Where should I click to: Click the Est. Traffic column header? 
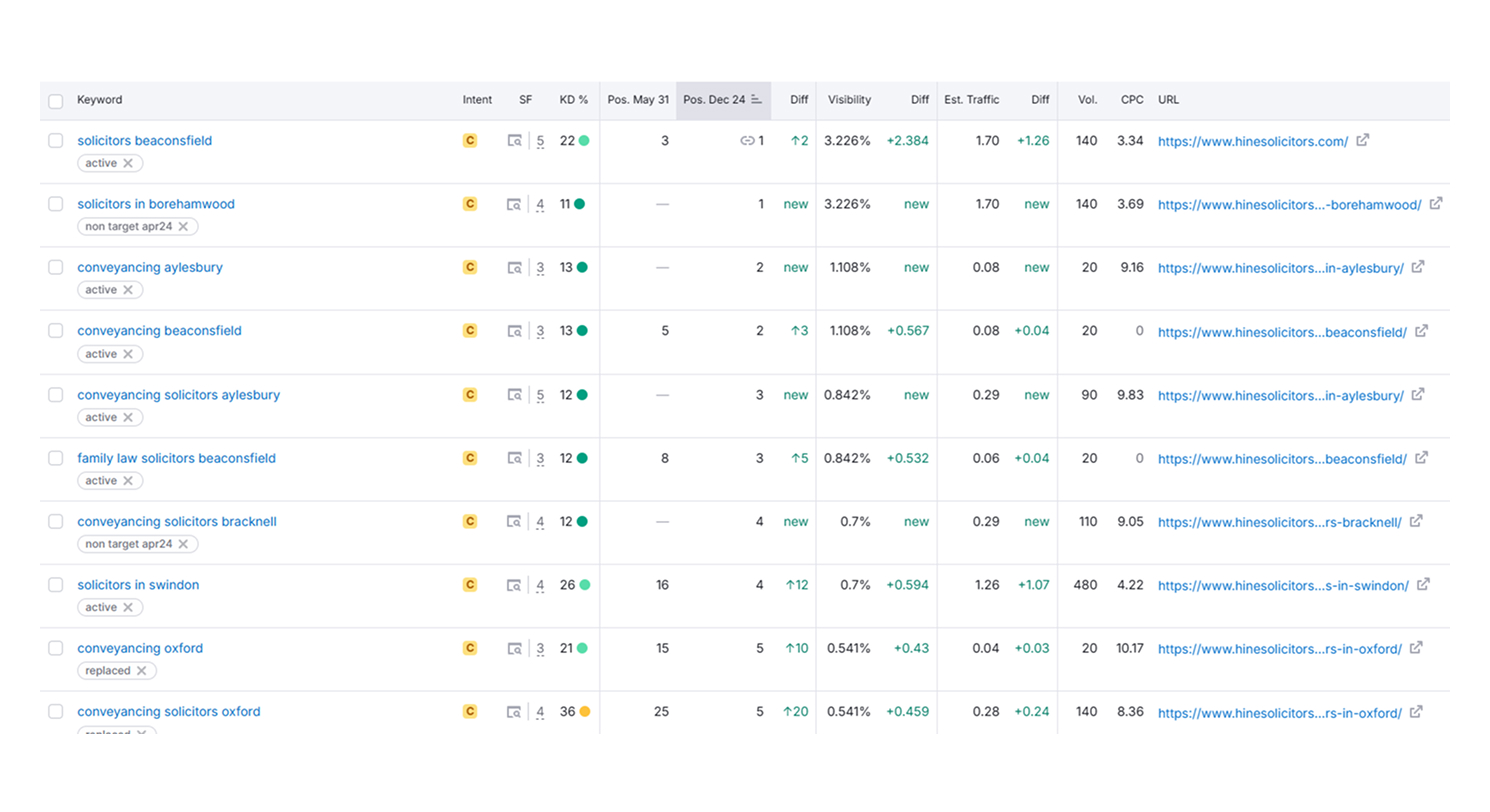[x=971, y=100]
